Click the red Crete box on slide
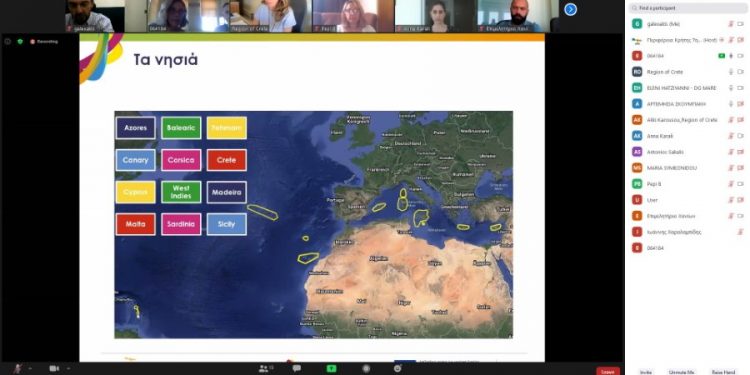Viewport: 750px width, 375px height. pyautogui.click(x=227, y=160)
